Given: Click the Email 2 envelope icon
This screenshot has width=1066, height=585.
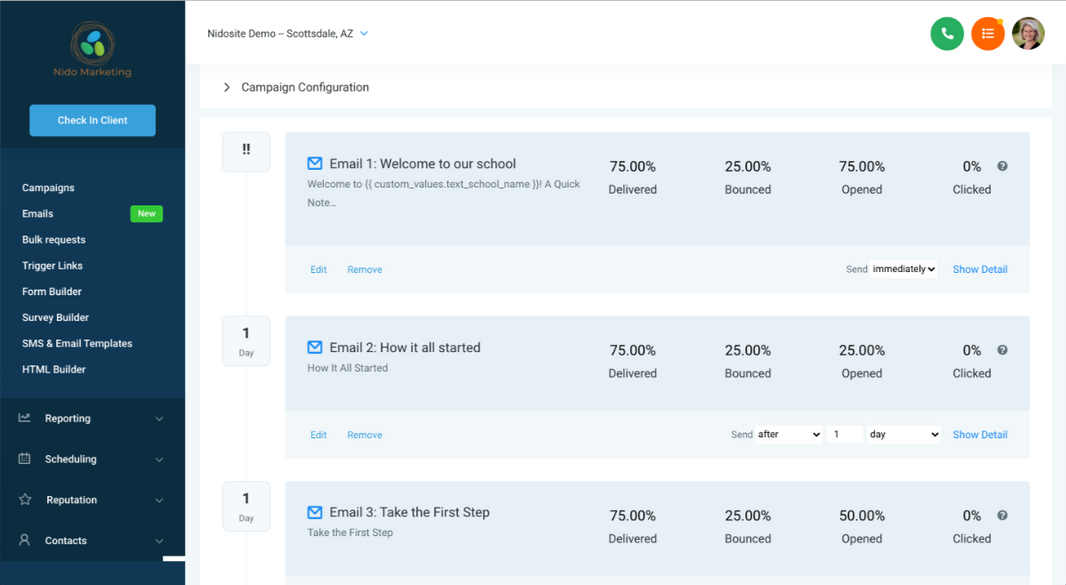Looking at the screenshot, I should pos(315,347).
